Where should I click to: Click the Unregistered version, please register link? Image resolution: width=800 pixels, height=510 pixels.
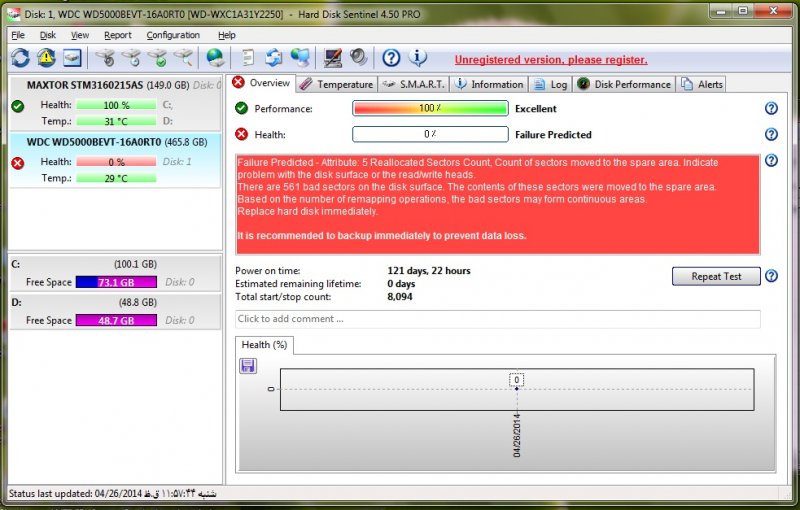[x=551, y=60]
